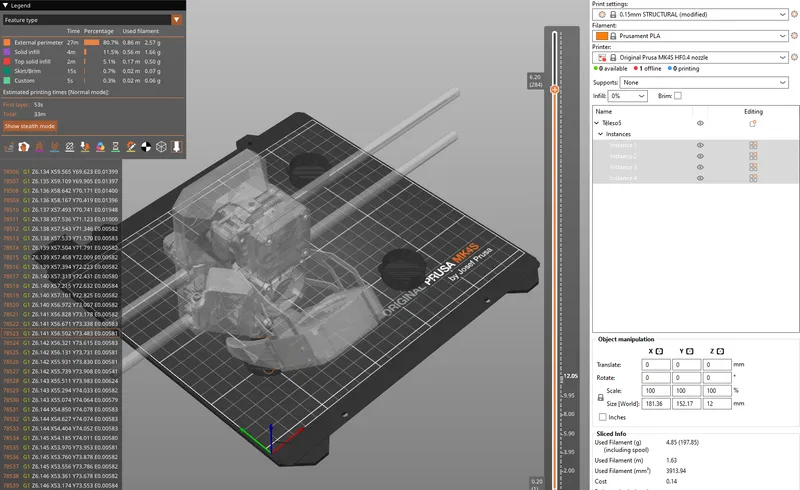800x490 pixels.
Task: Open Filament settings gear icon
Action: pos(794,36)
